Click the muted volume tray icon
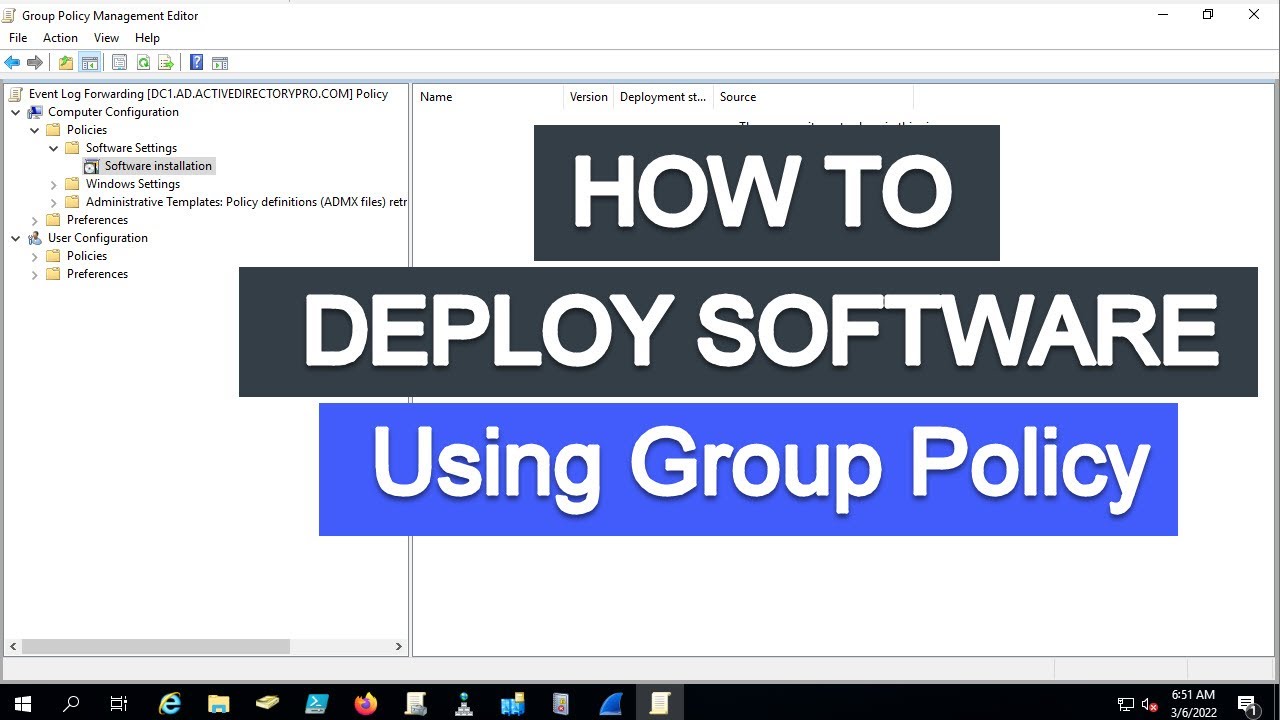Viewport: 1280px width, 720px height. tap(1150, 704)
